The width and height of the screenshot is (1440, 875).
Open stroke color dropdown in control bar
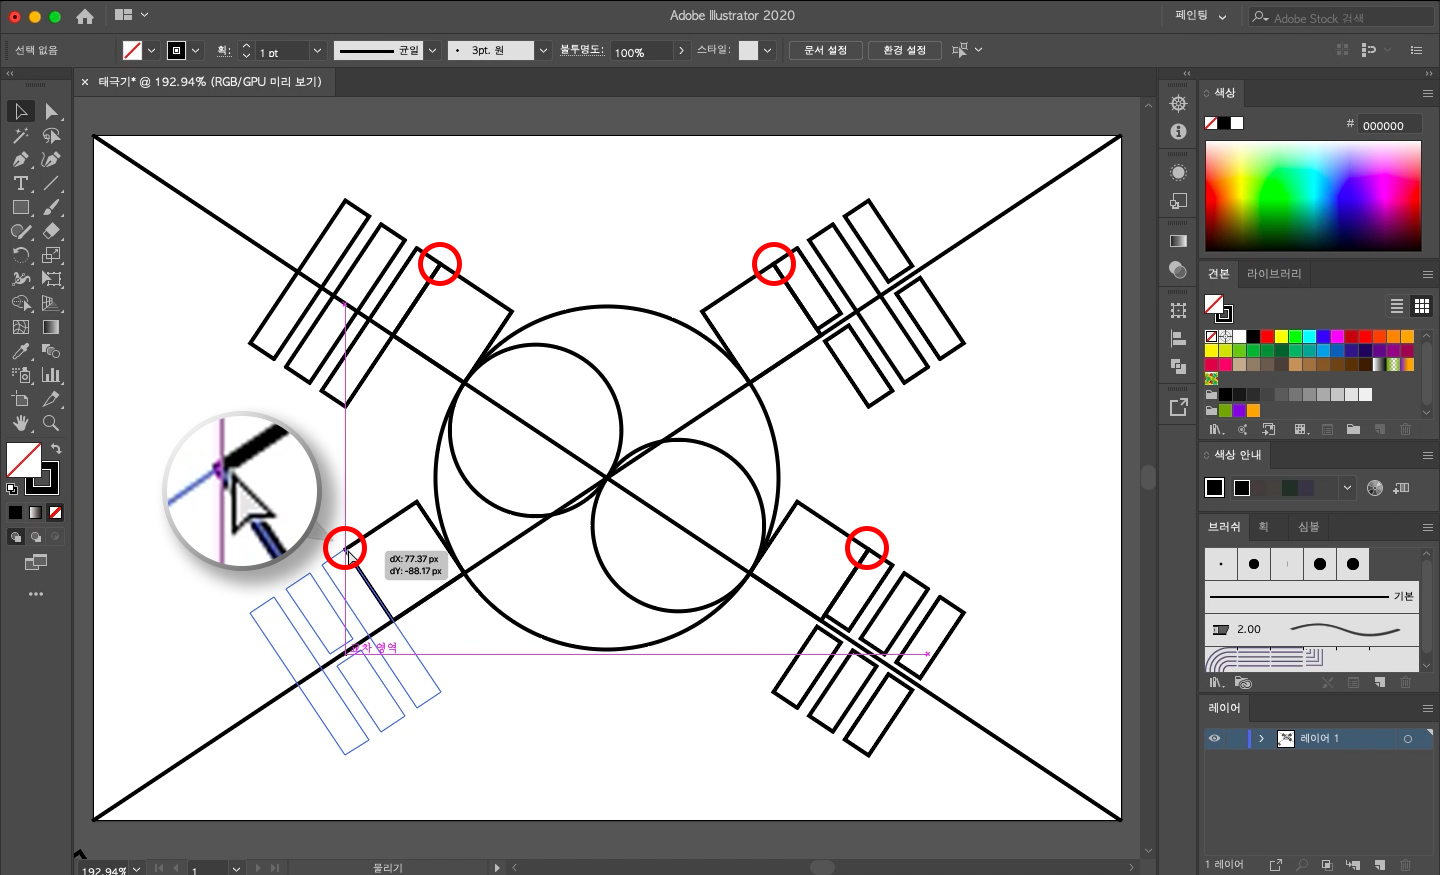pyautogui.click(x=196, y=50)
